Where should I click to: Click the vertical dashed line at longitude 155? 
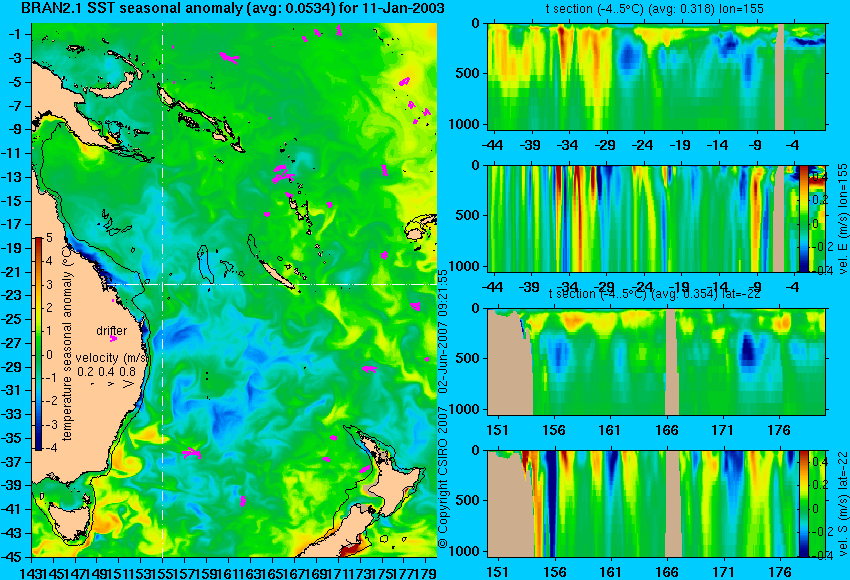[163, 290]
